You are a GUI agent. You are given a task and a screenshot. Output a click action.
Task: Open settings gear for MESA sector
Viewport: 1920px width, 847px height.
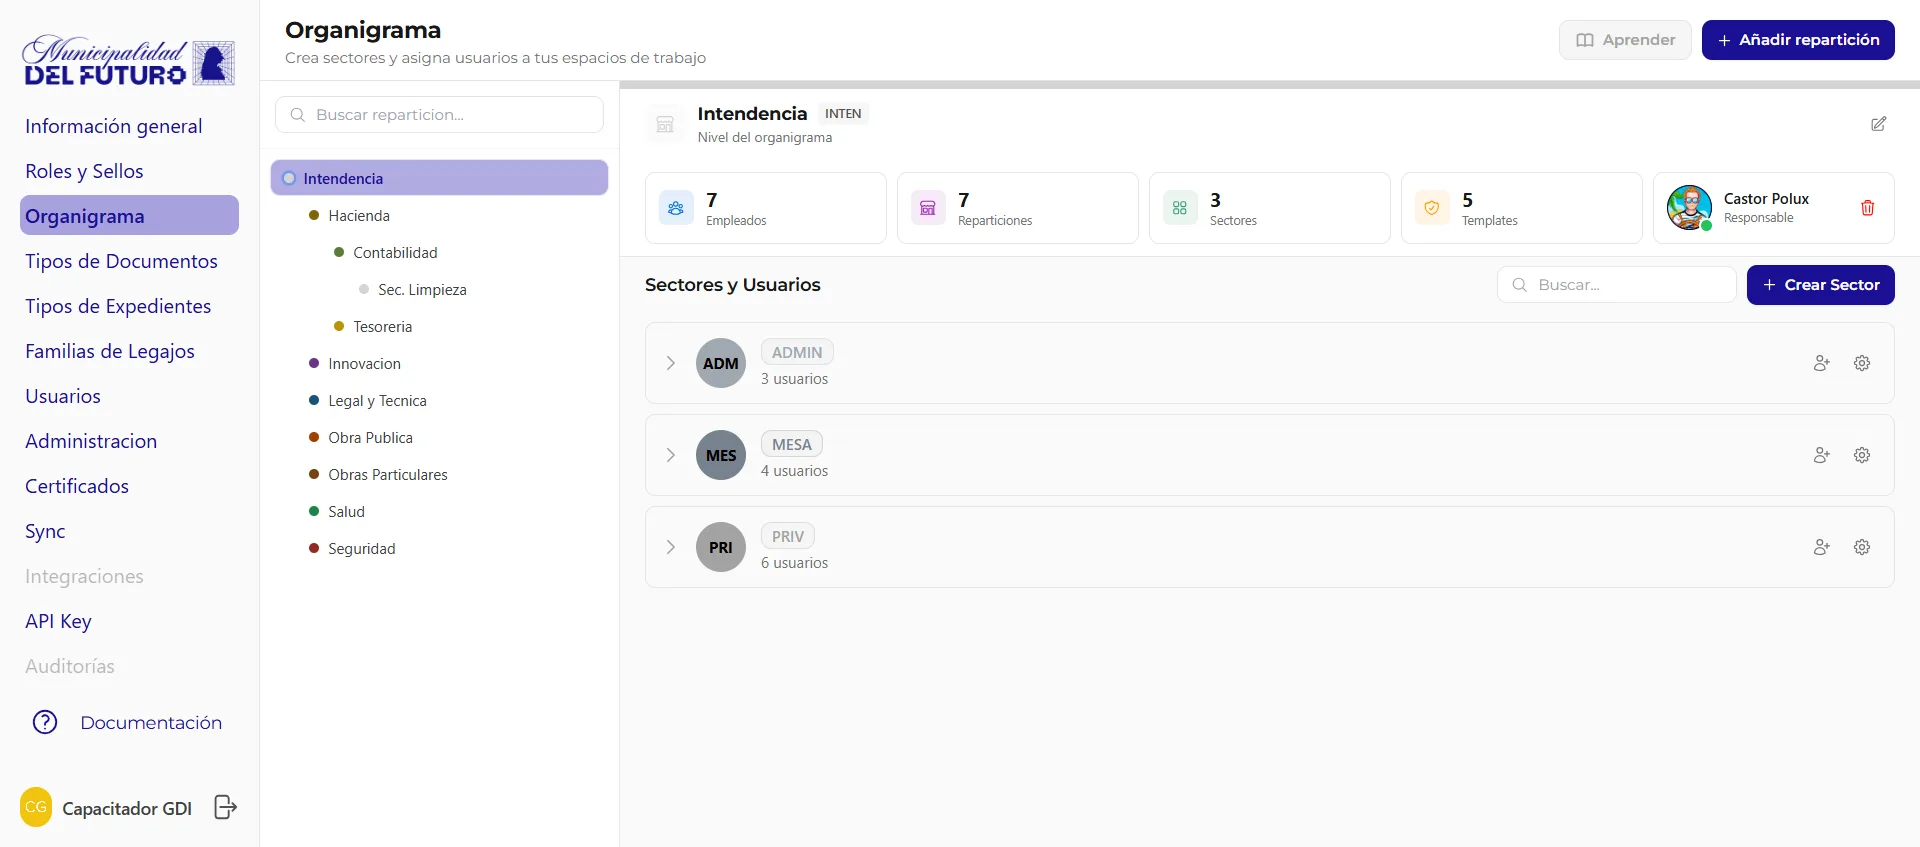1861,455
